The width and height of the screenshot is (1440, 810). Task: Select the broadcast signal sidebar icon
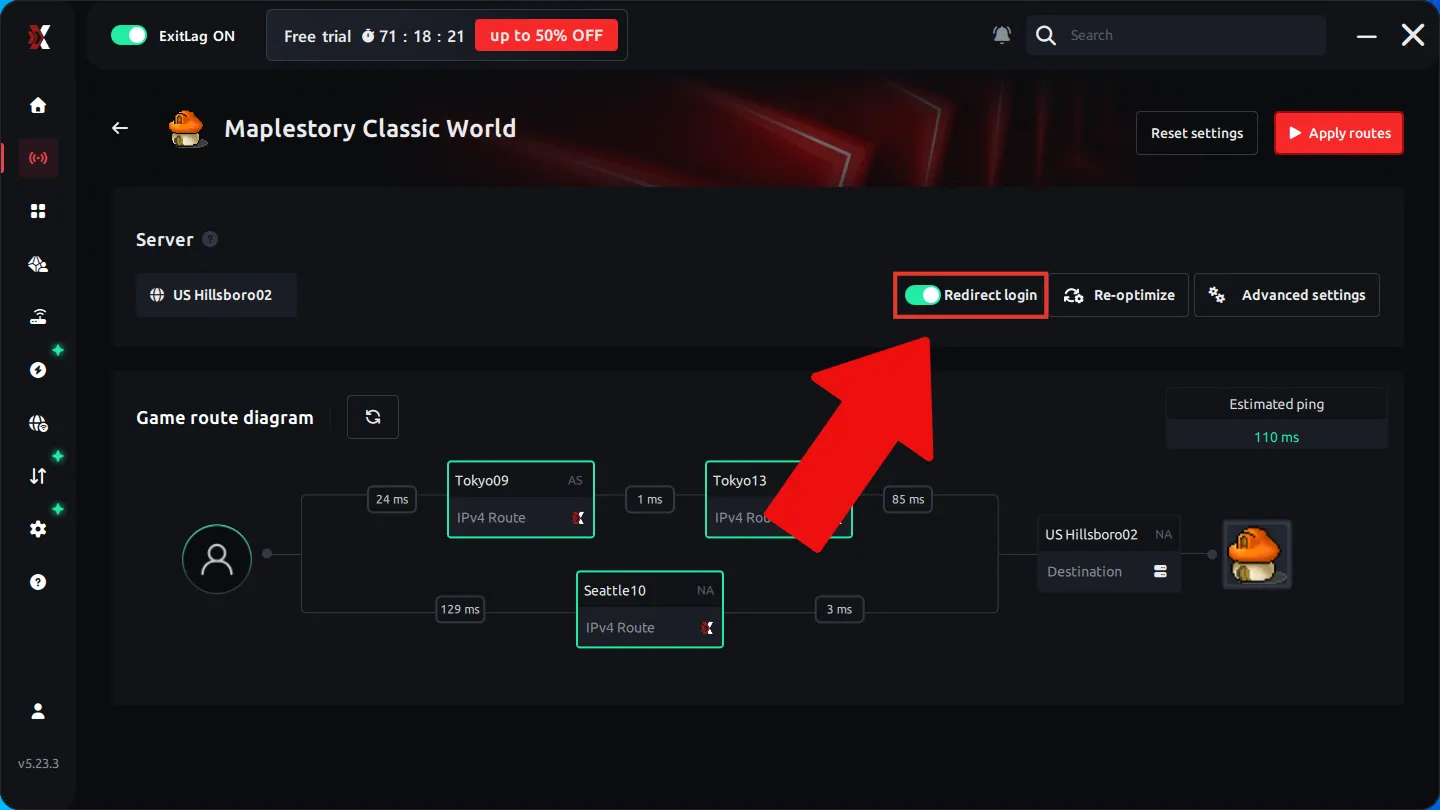pos(38,158)
